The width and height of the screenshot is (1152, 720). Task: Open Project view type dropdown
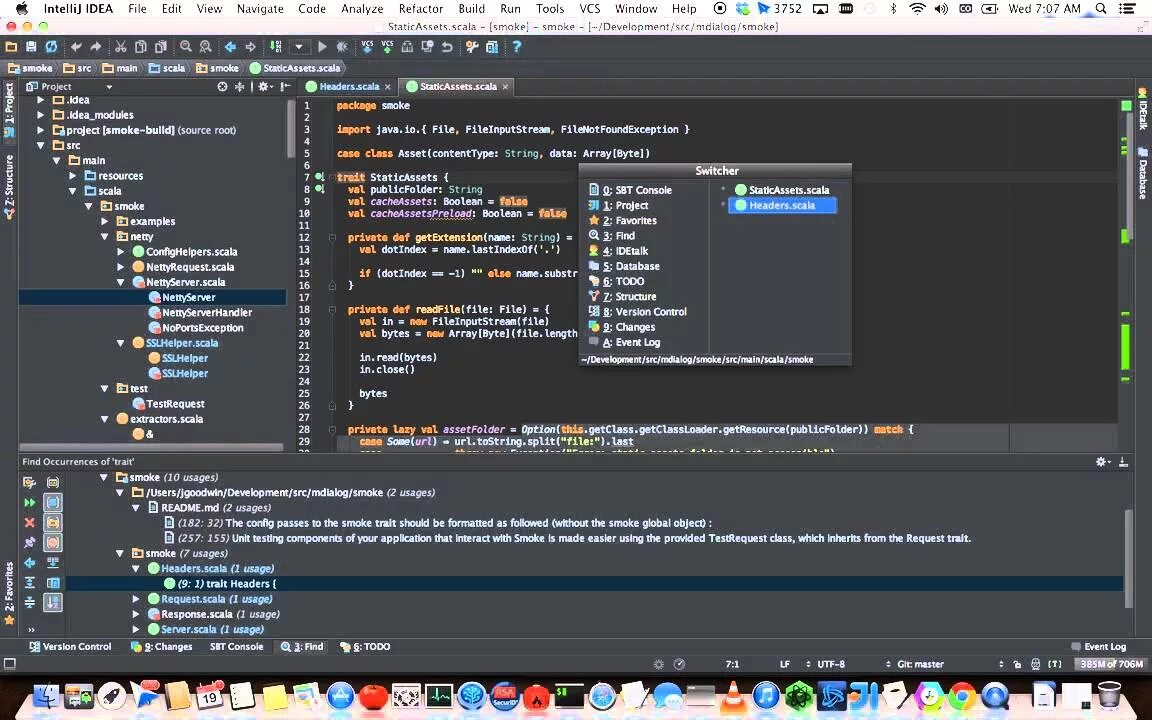tap(109, 87)
